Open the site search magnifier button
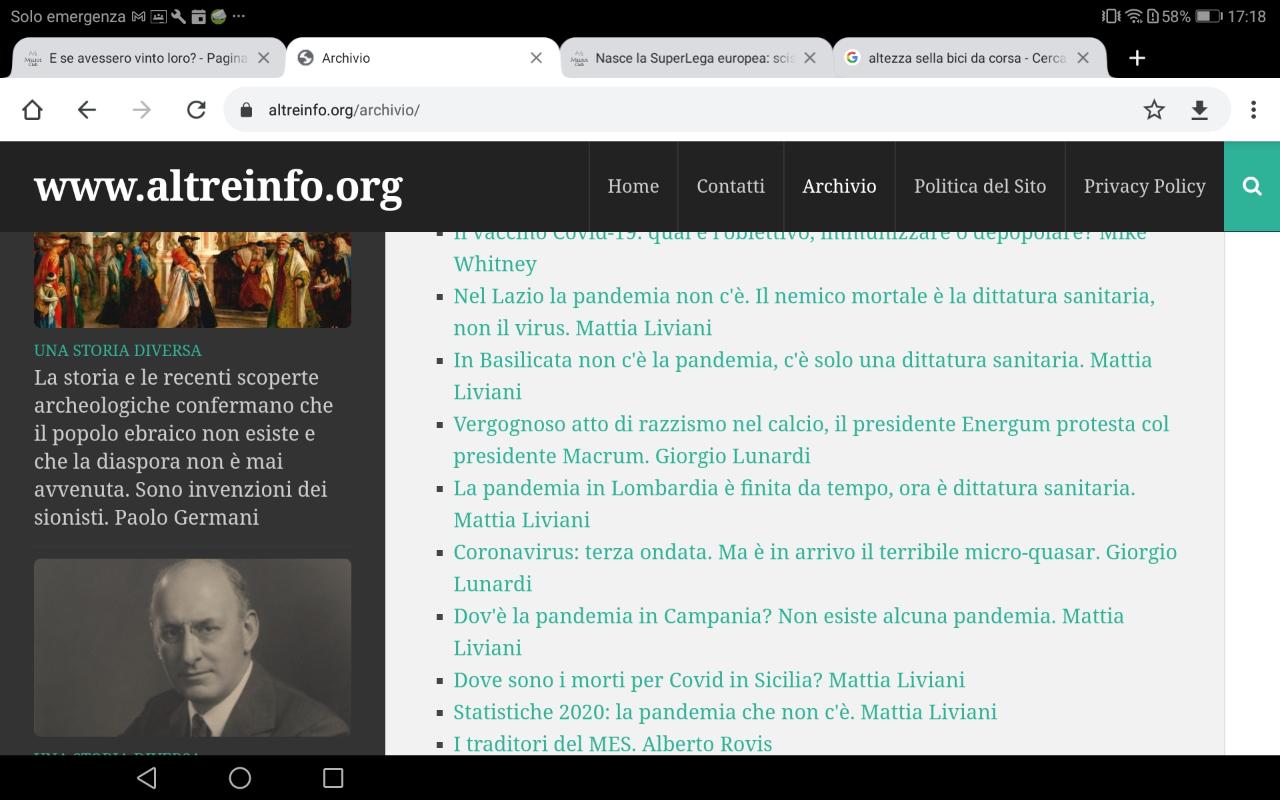The image size is (1280, 800). point(1252,186)
